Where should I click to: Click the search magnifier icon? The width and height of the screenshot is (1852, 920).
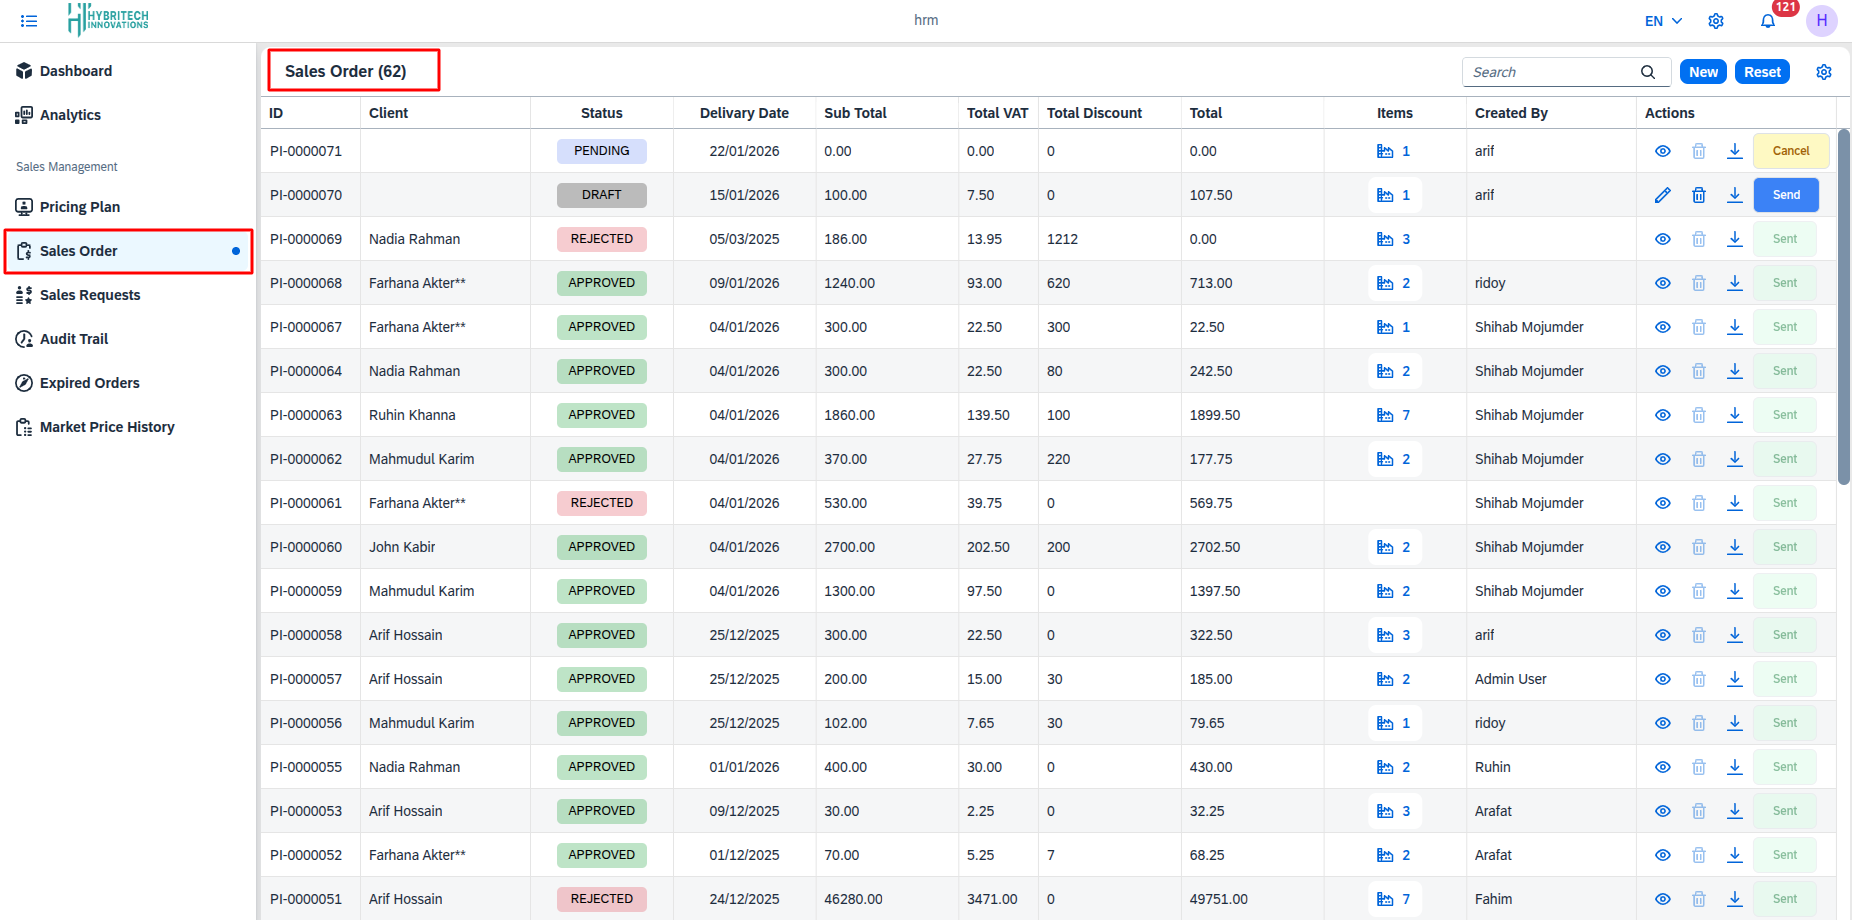point(1647,72)
